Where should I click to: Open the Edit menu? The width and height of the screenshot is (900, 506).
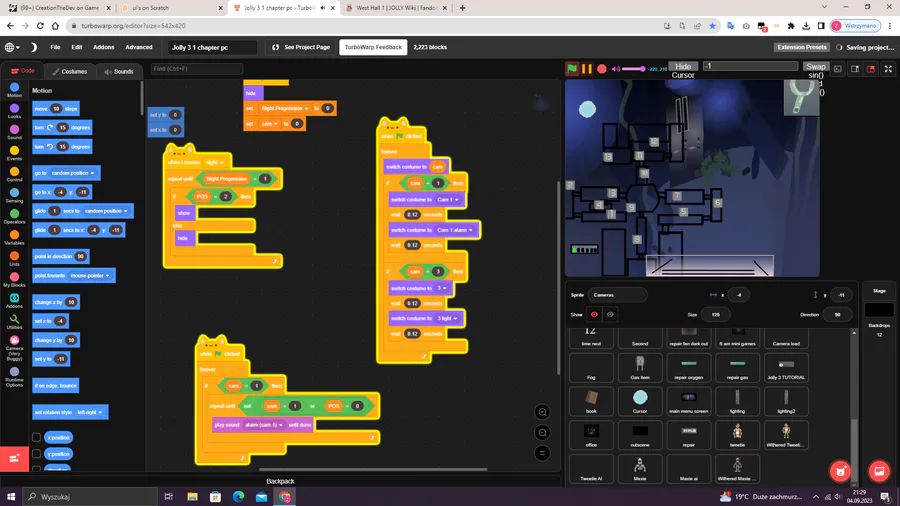76,47
